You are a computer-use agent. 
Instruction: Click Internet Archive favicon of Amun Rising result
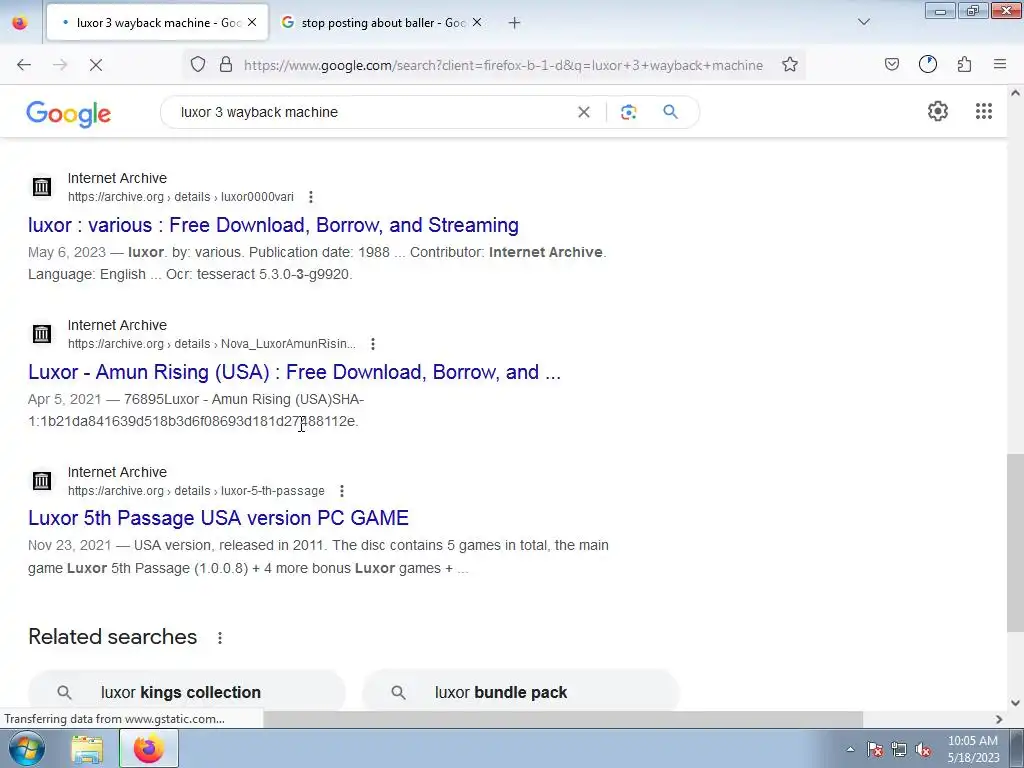tap(42, 334)
